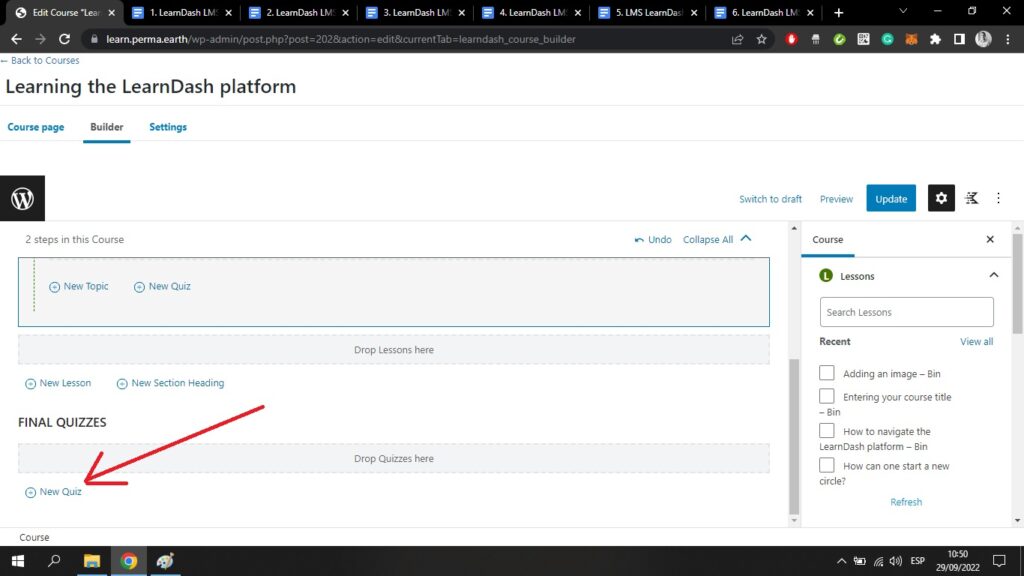Image resolution: width=1024 pixels, height=576 pixels.
Task: Bookmark this page with the star icon
Action: 761,39
